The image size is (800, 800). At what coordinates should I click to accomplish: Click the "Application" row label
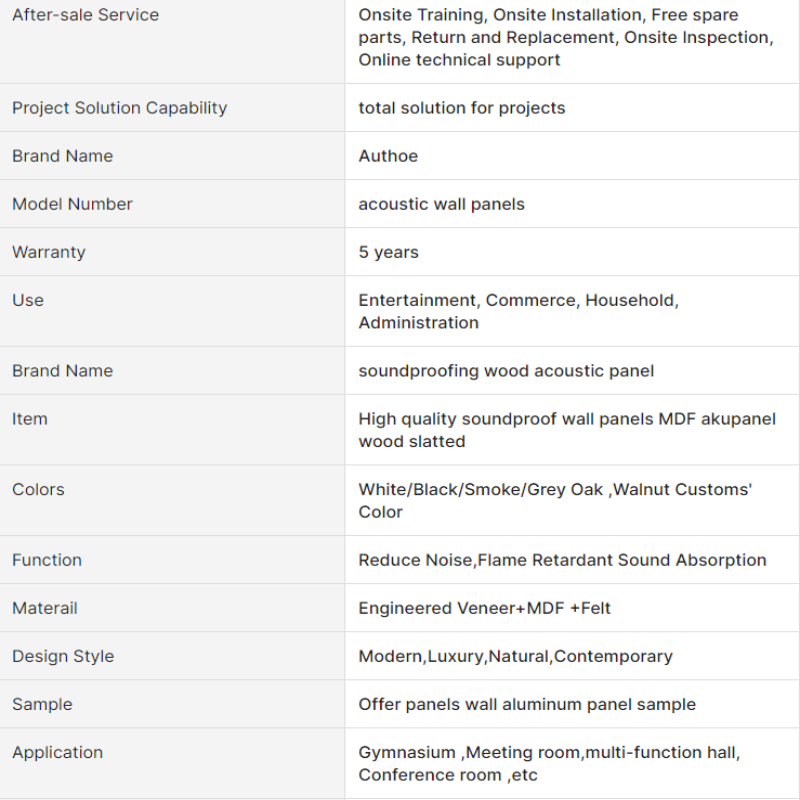(x=57, y=752)
